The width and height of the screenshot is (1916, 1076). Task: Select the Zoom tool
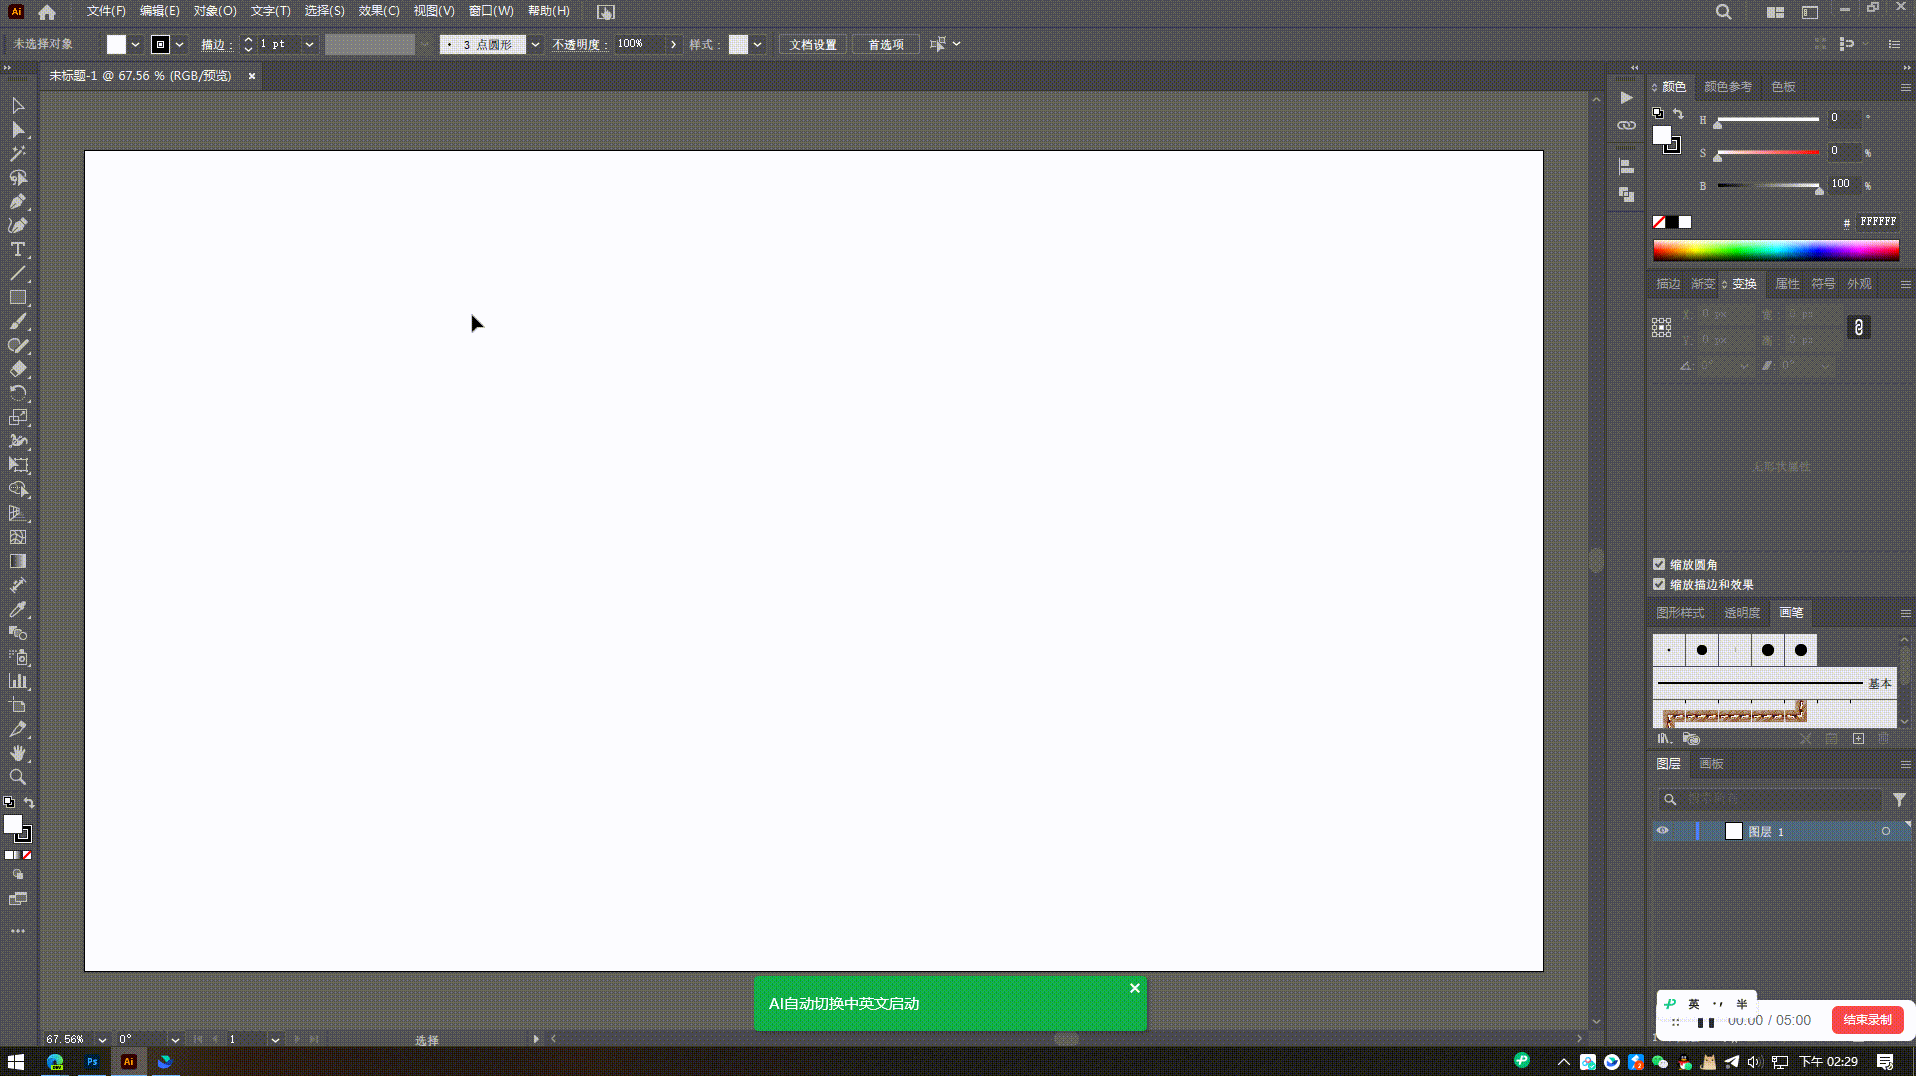coord(18,777)
